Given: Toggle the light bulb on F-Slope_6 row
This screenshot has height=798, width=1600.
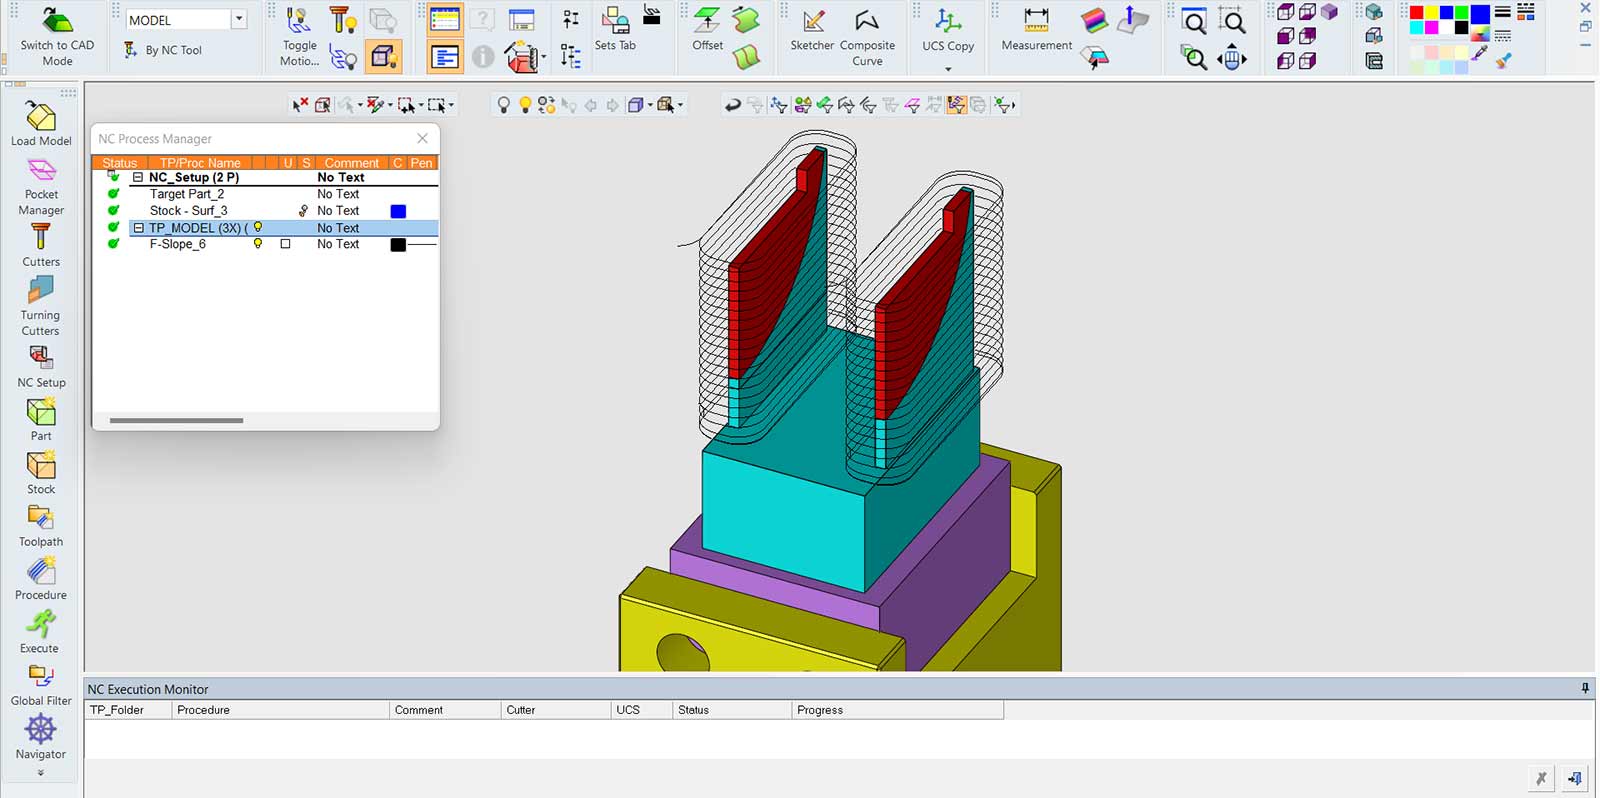Looking at the screenshot, I should (x=258, y=244).
